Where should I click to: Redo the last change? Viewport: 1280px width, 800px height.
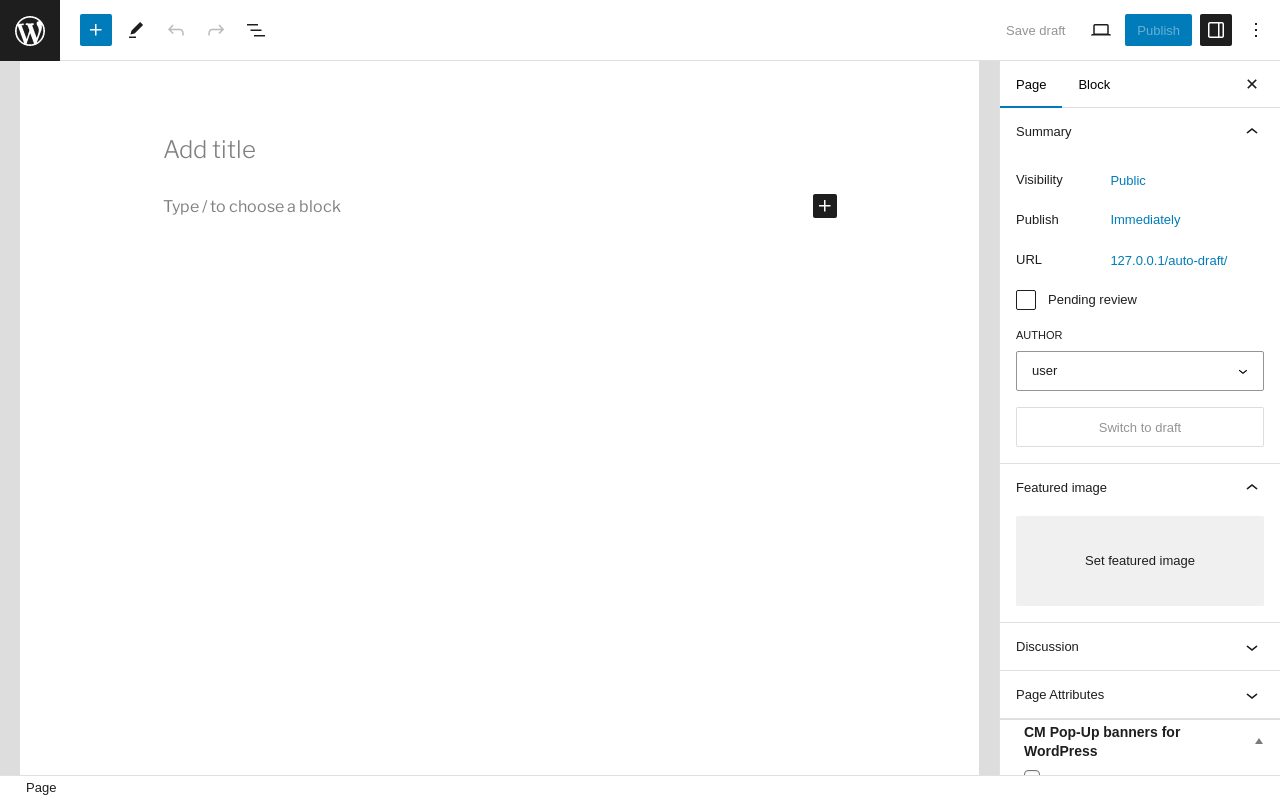pyautogui.click(x=216, y=30)
